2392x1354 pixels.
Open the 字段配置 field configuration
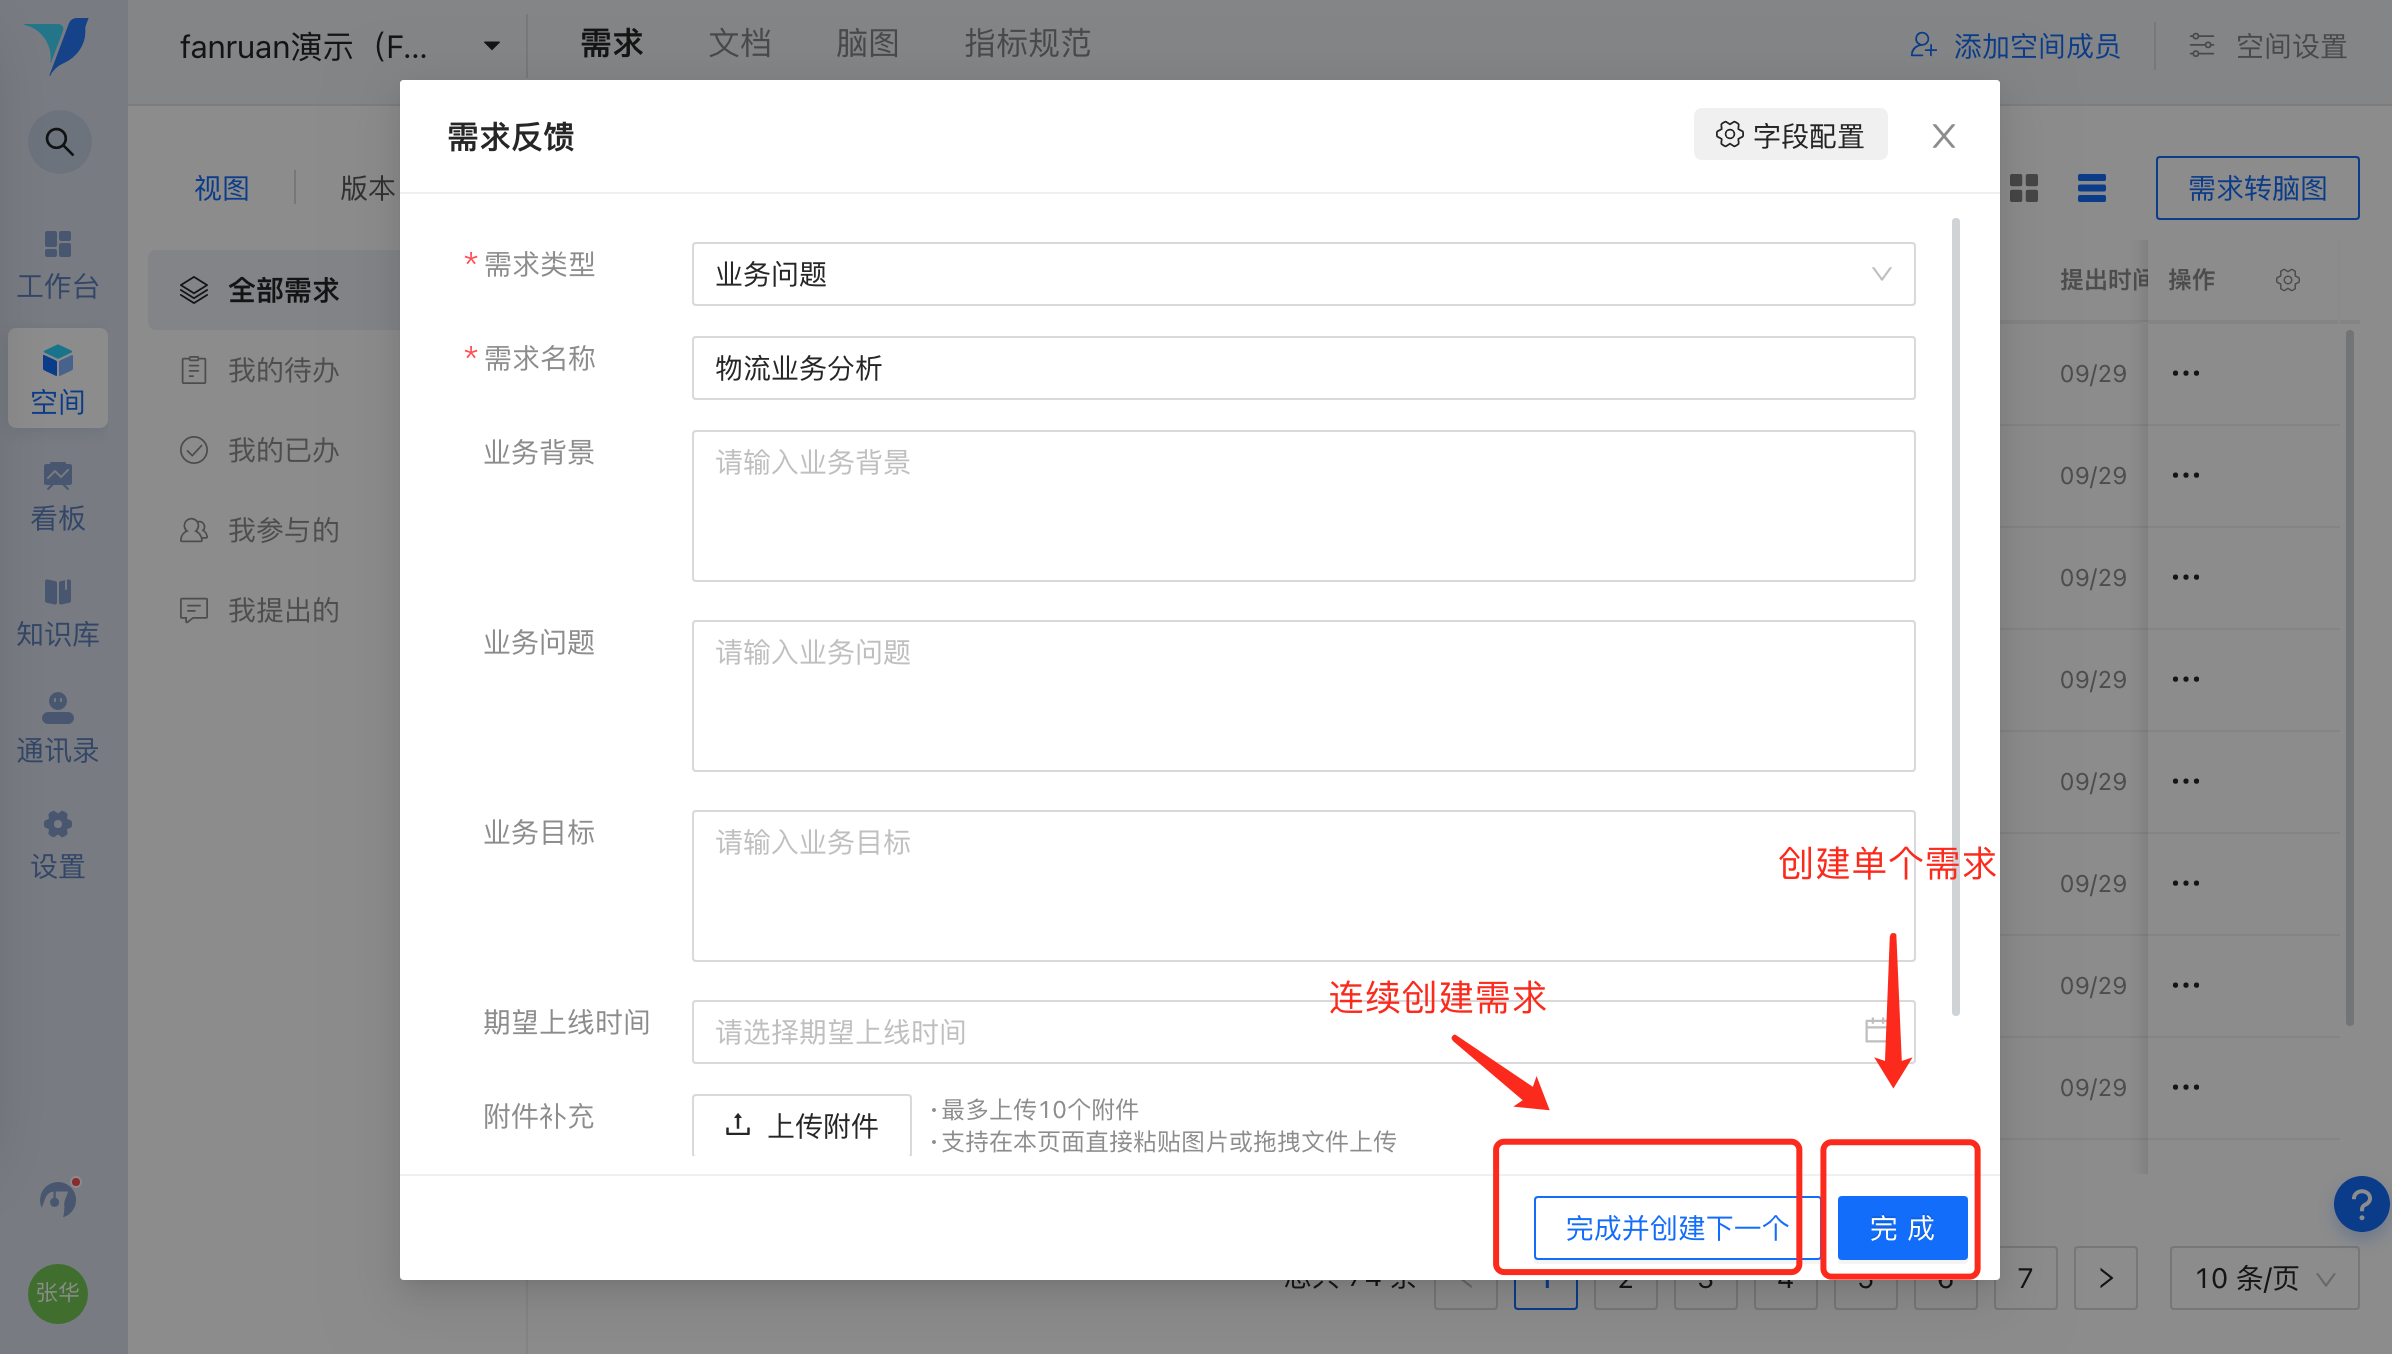1790,136
